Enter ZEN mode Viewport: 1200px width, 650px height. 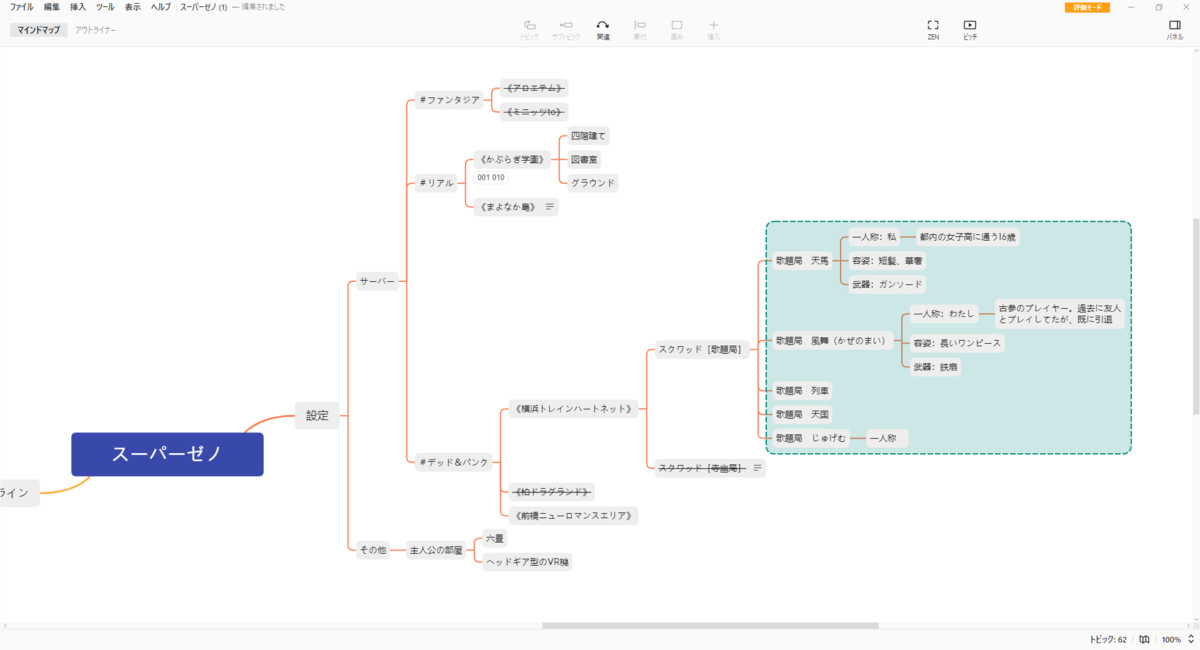(x=933, y=29)
